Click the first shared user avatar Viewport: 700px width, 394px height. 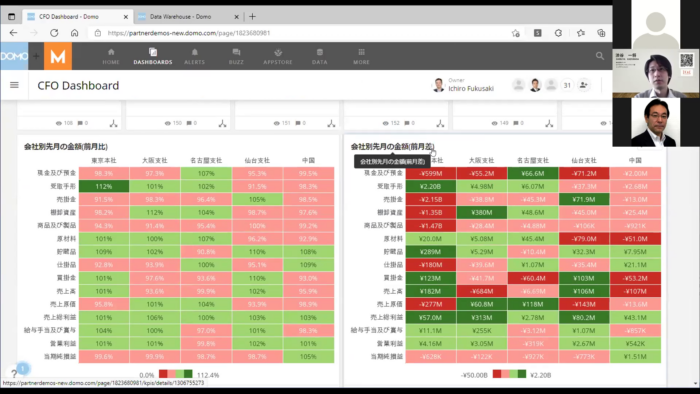[518, 85]
